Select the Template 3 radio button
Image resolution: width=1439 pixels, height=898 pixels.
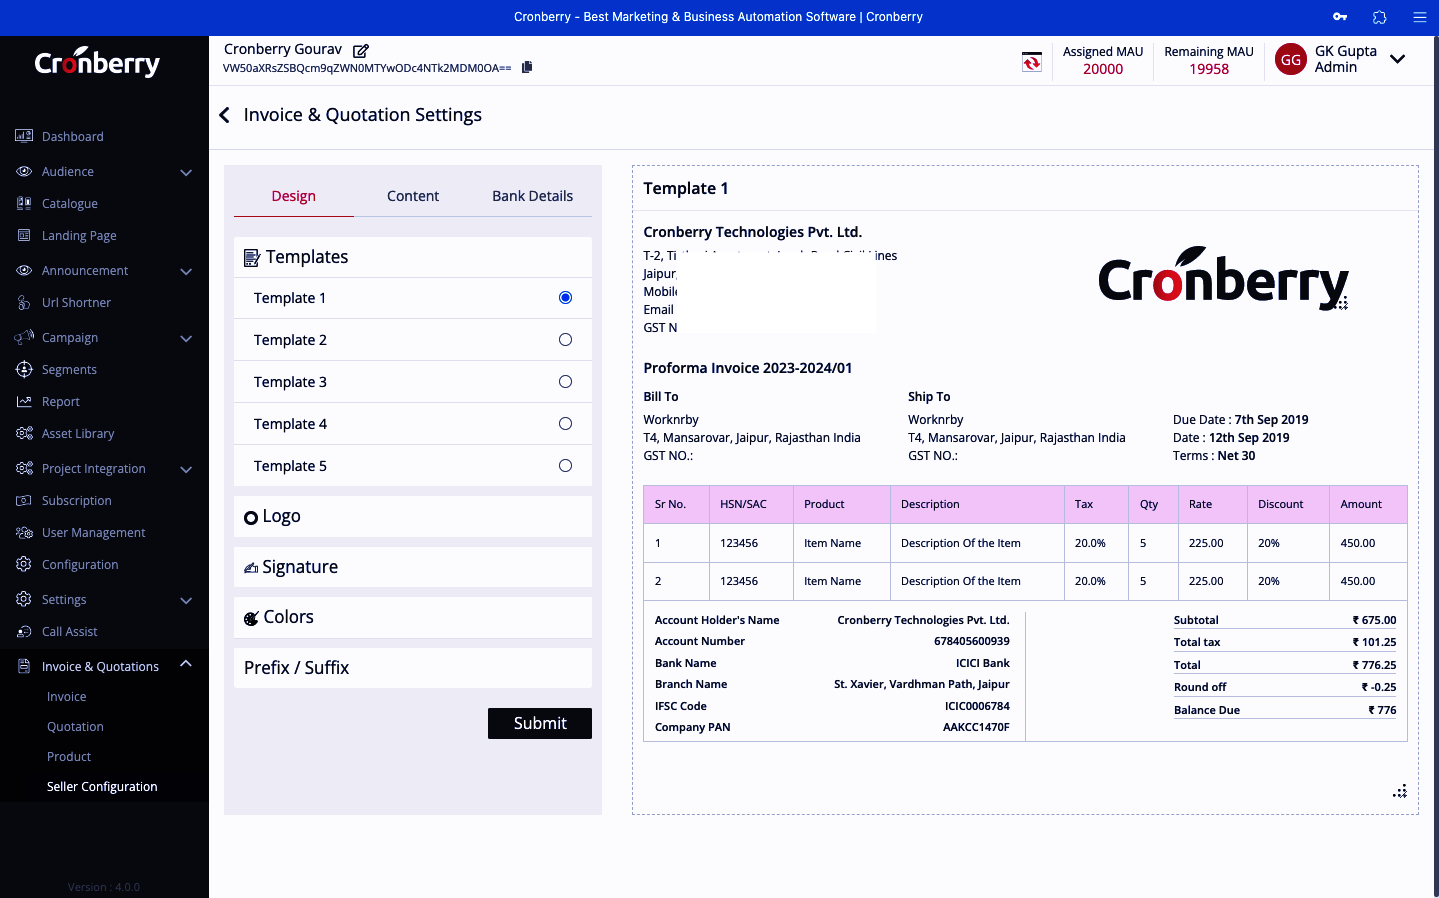pyautogui.click(x=565, y=381)
